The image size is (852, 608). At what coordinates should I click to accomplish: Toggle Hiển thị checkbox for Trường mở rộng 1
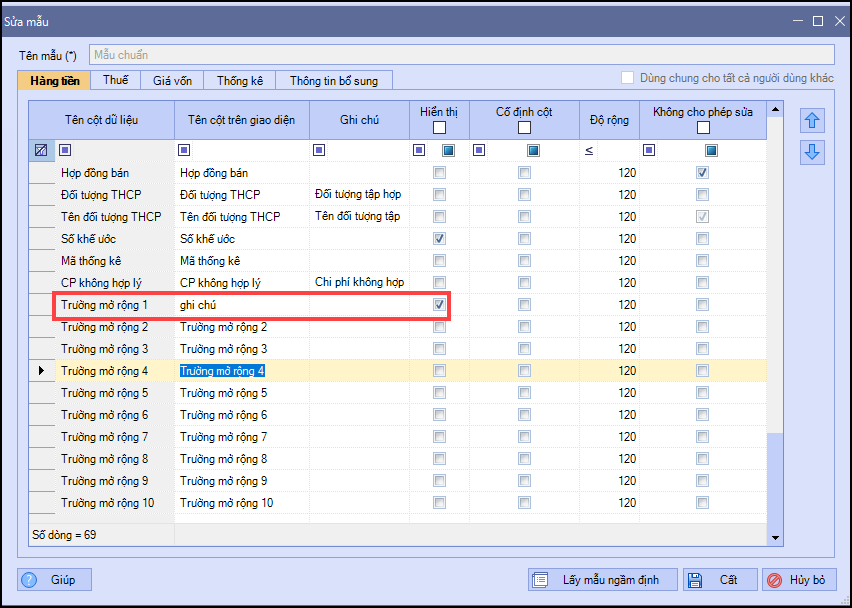tap(439, 304)
